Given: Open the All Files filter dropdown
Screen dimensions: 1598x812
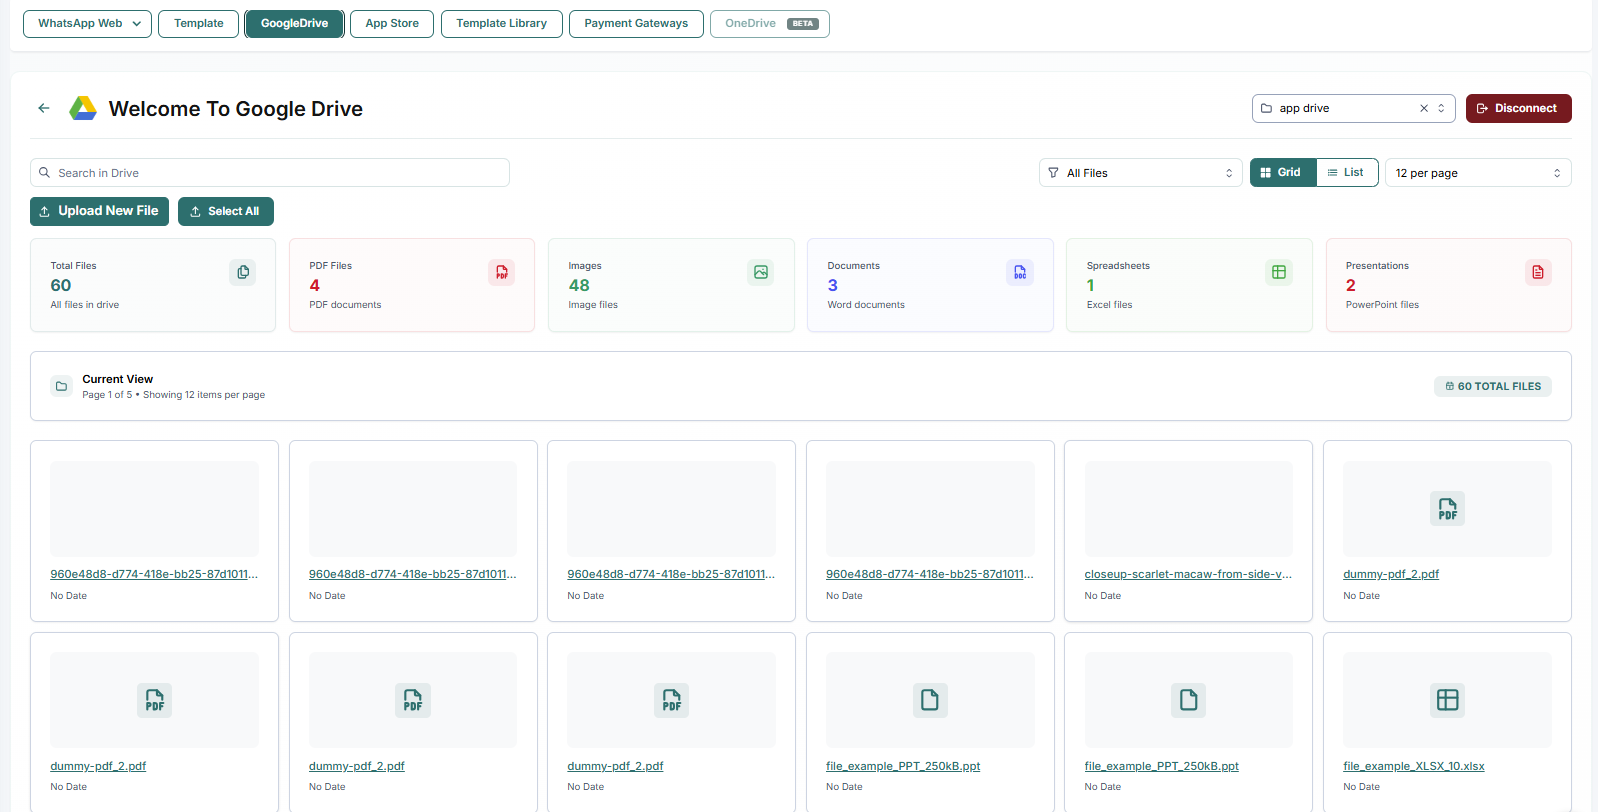Looking at the screenshot, I should click(1140, 173).
